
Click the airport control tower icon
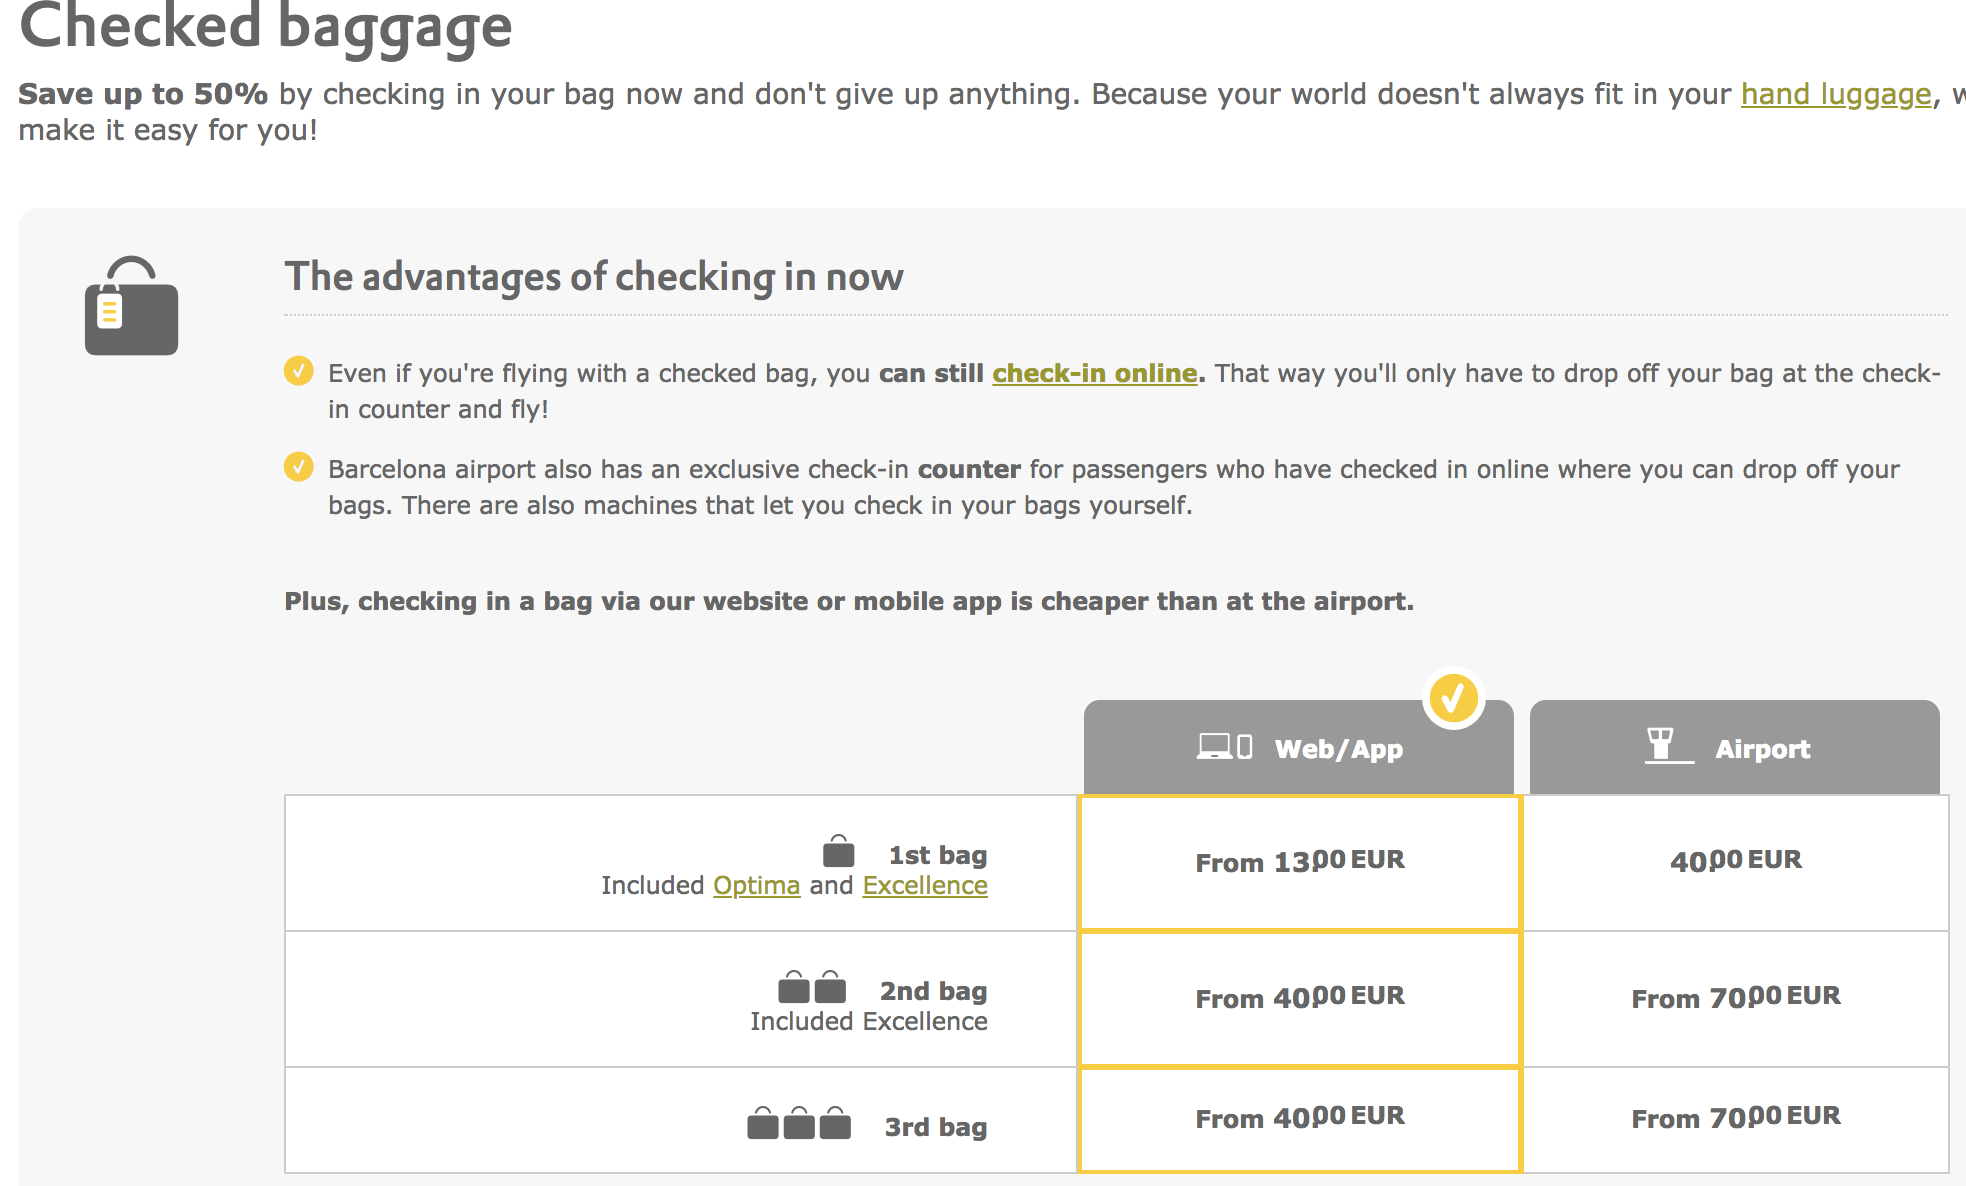(x=1668, y=746)
